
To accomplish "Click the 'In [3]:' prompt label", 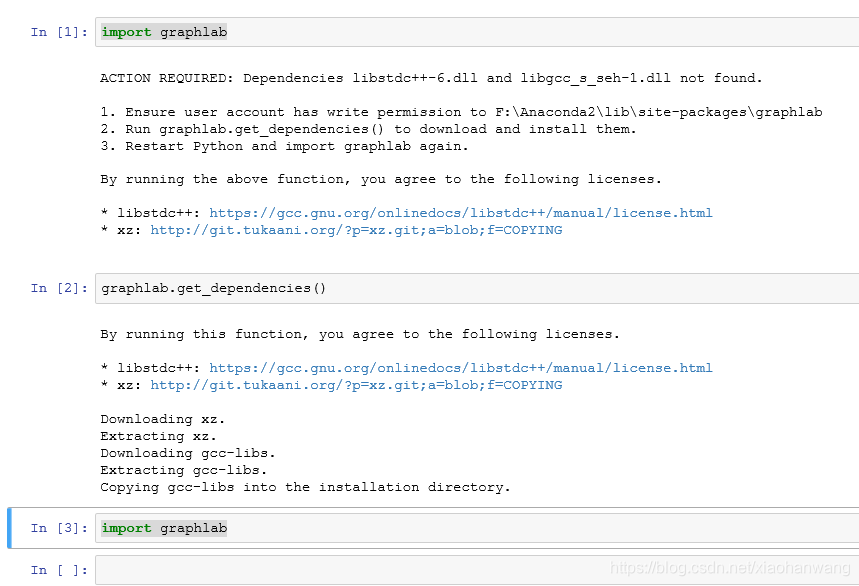I will (x=59, y=528).
